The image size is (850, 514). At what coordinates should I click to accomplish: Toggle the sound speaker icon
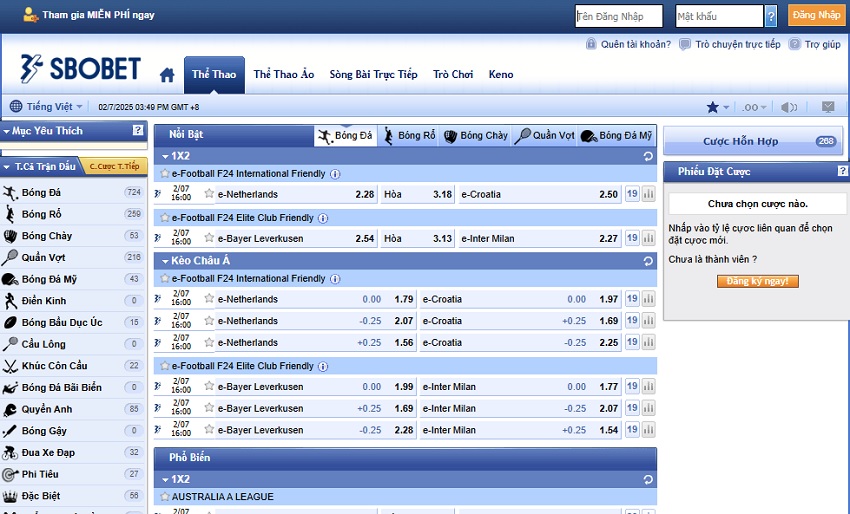pos(788,107)
